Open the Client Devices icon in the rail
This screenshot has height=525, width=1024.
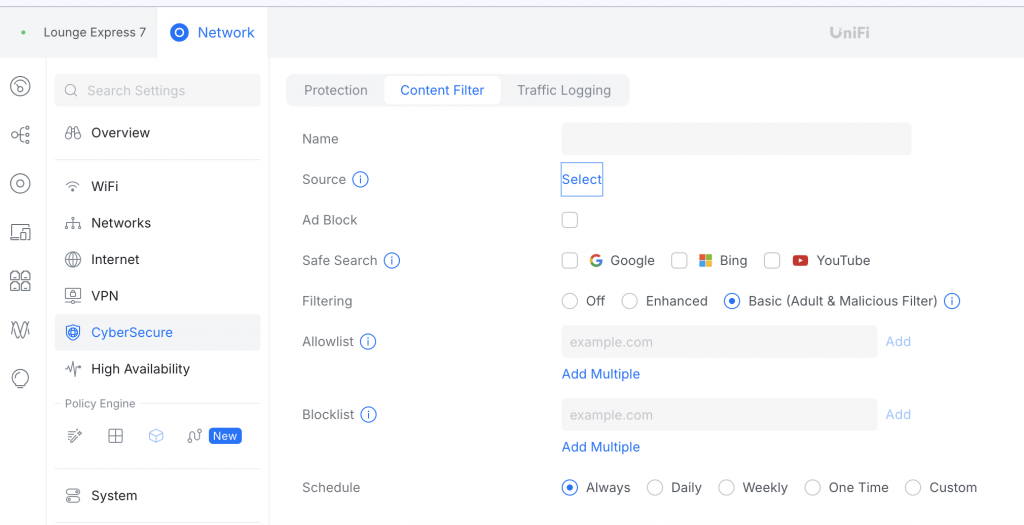(20, 232)
